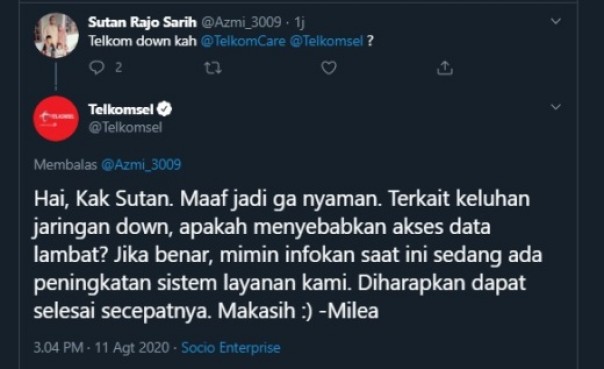This screenshot has height=369, width=604.
Task: Click the Sutan Rajo Sarih display name
Action: pyautogui.click(x=142, y=22)
